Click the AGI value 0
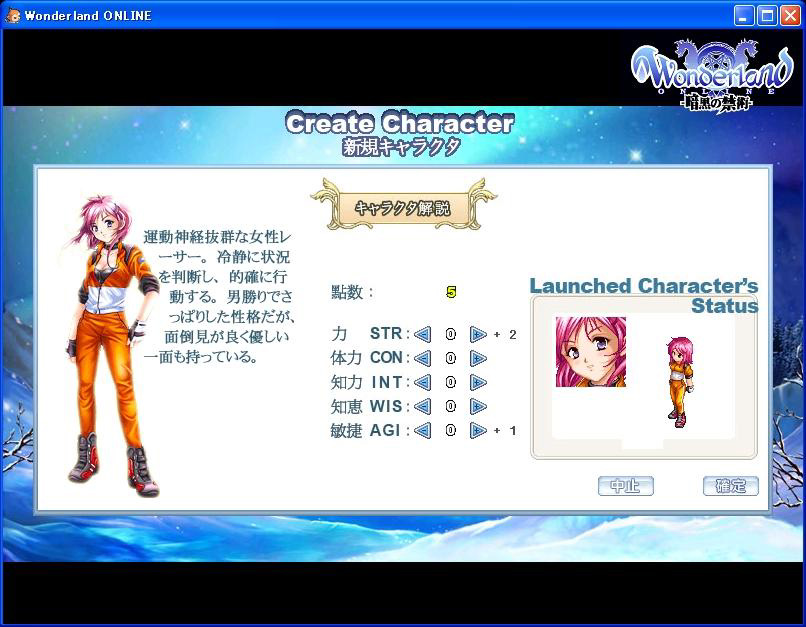Screen dimensions: 806x627 tap(450, 430)
